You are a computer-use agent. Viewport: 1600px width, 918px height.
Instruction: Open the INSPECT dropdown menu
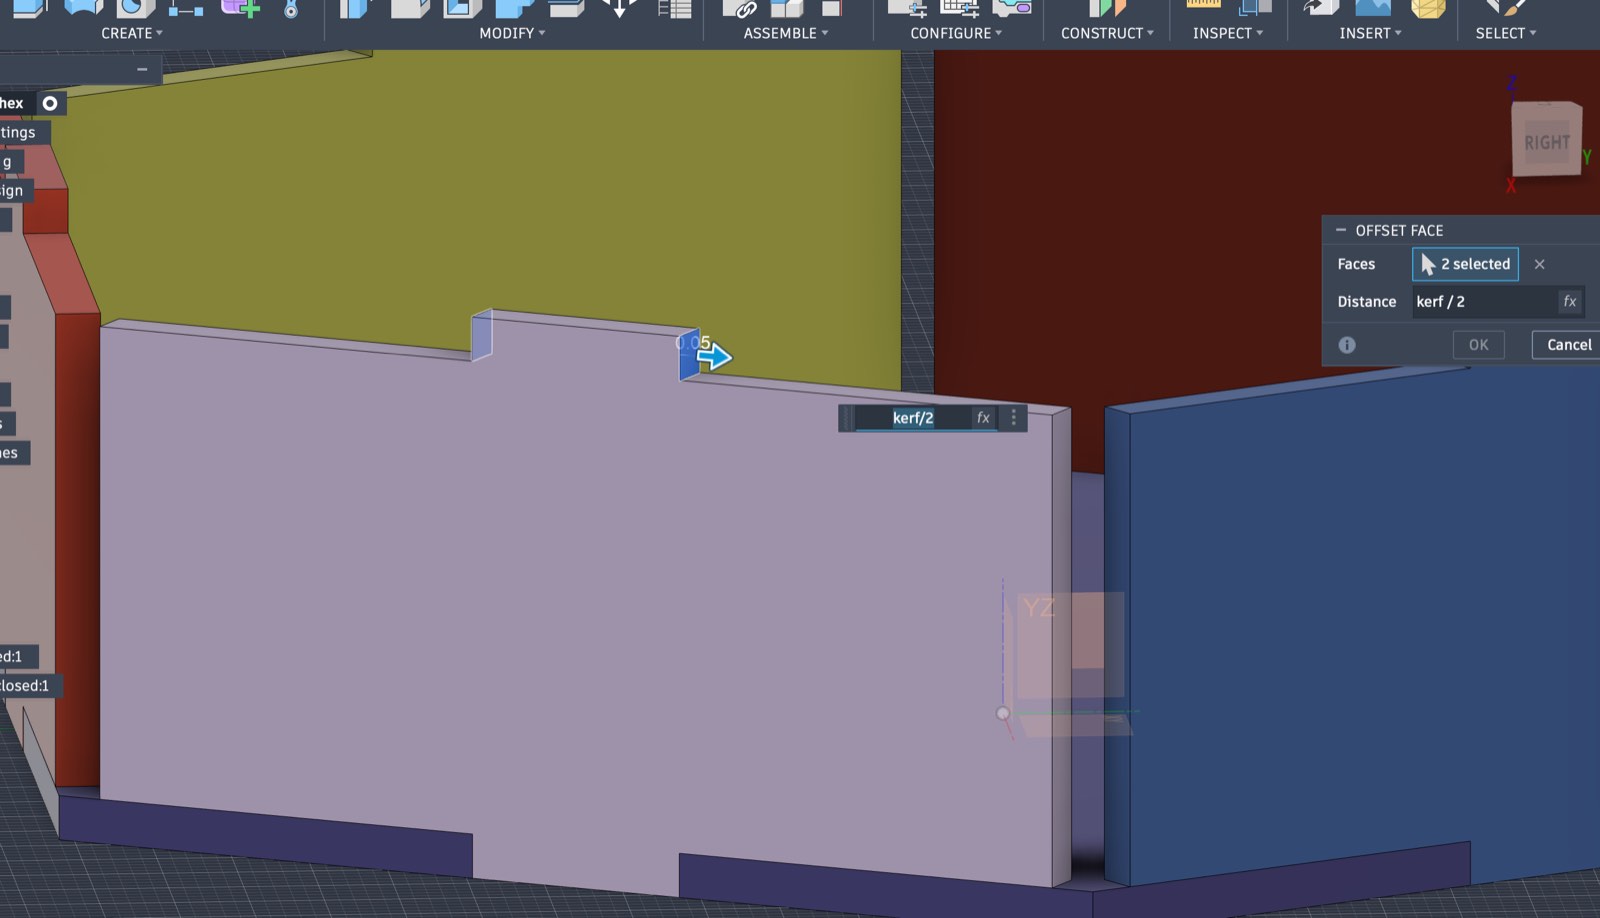coord(1228,33)
